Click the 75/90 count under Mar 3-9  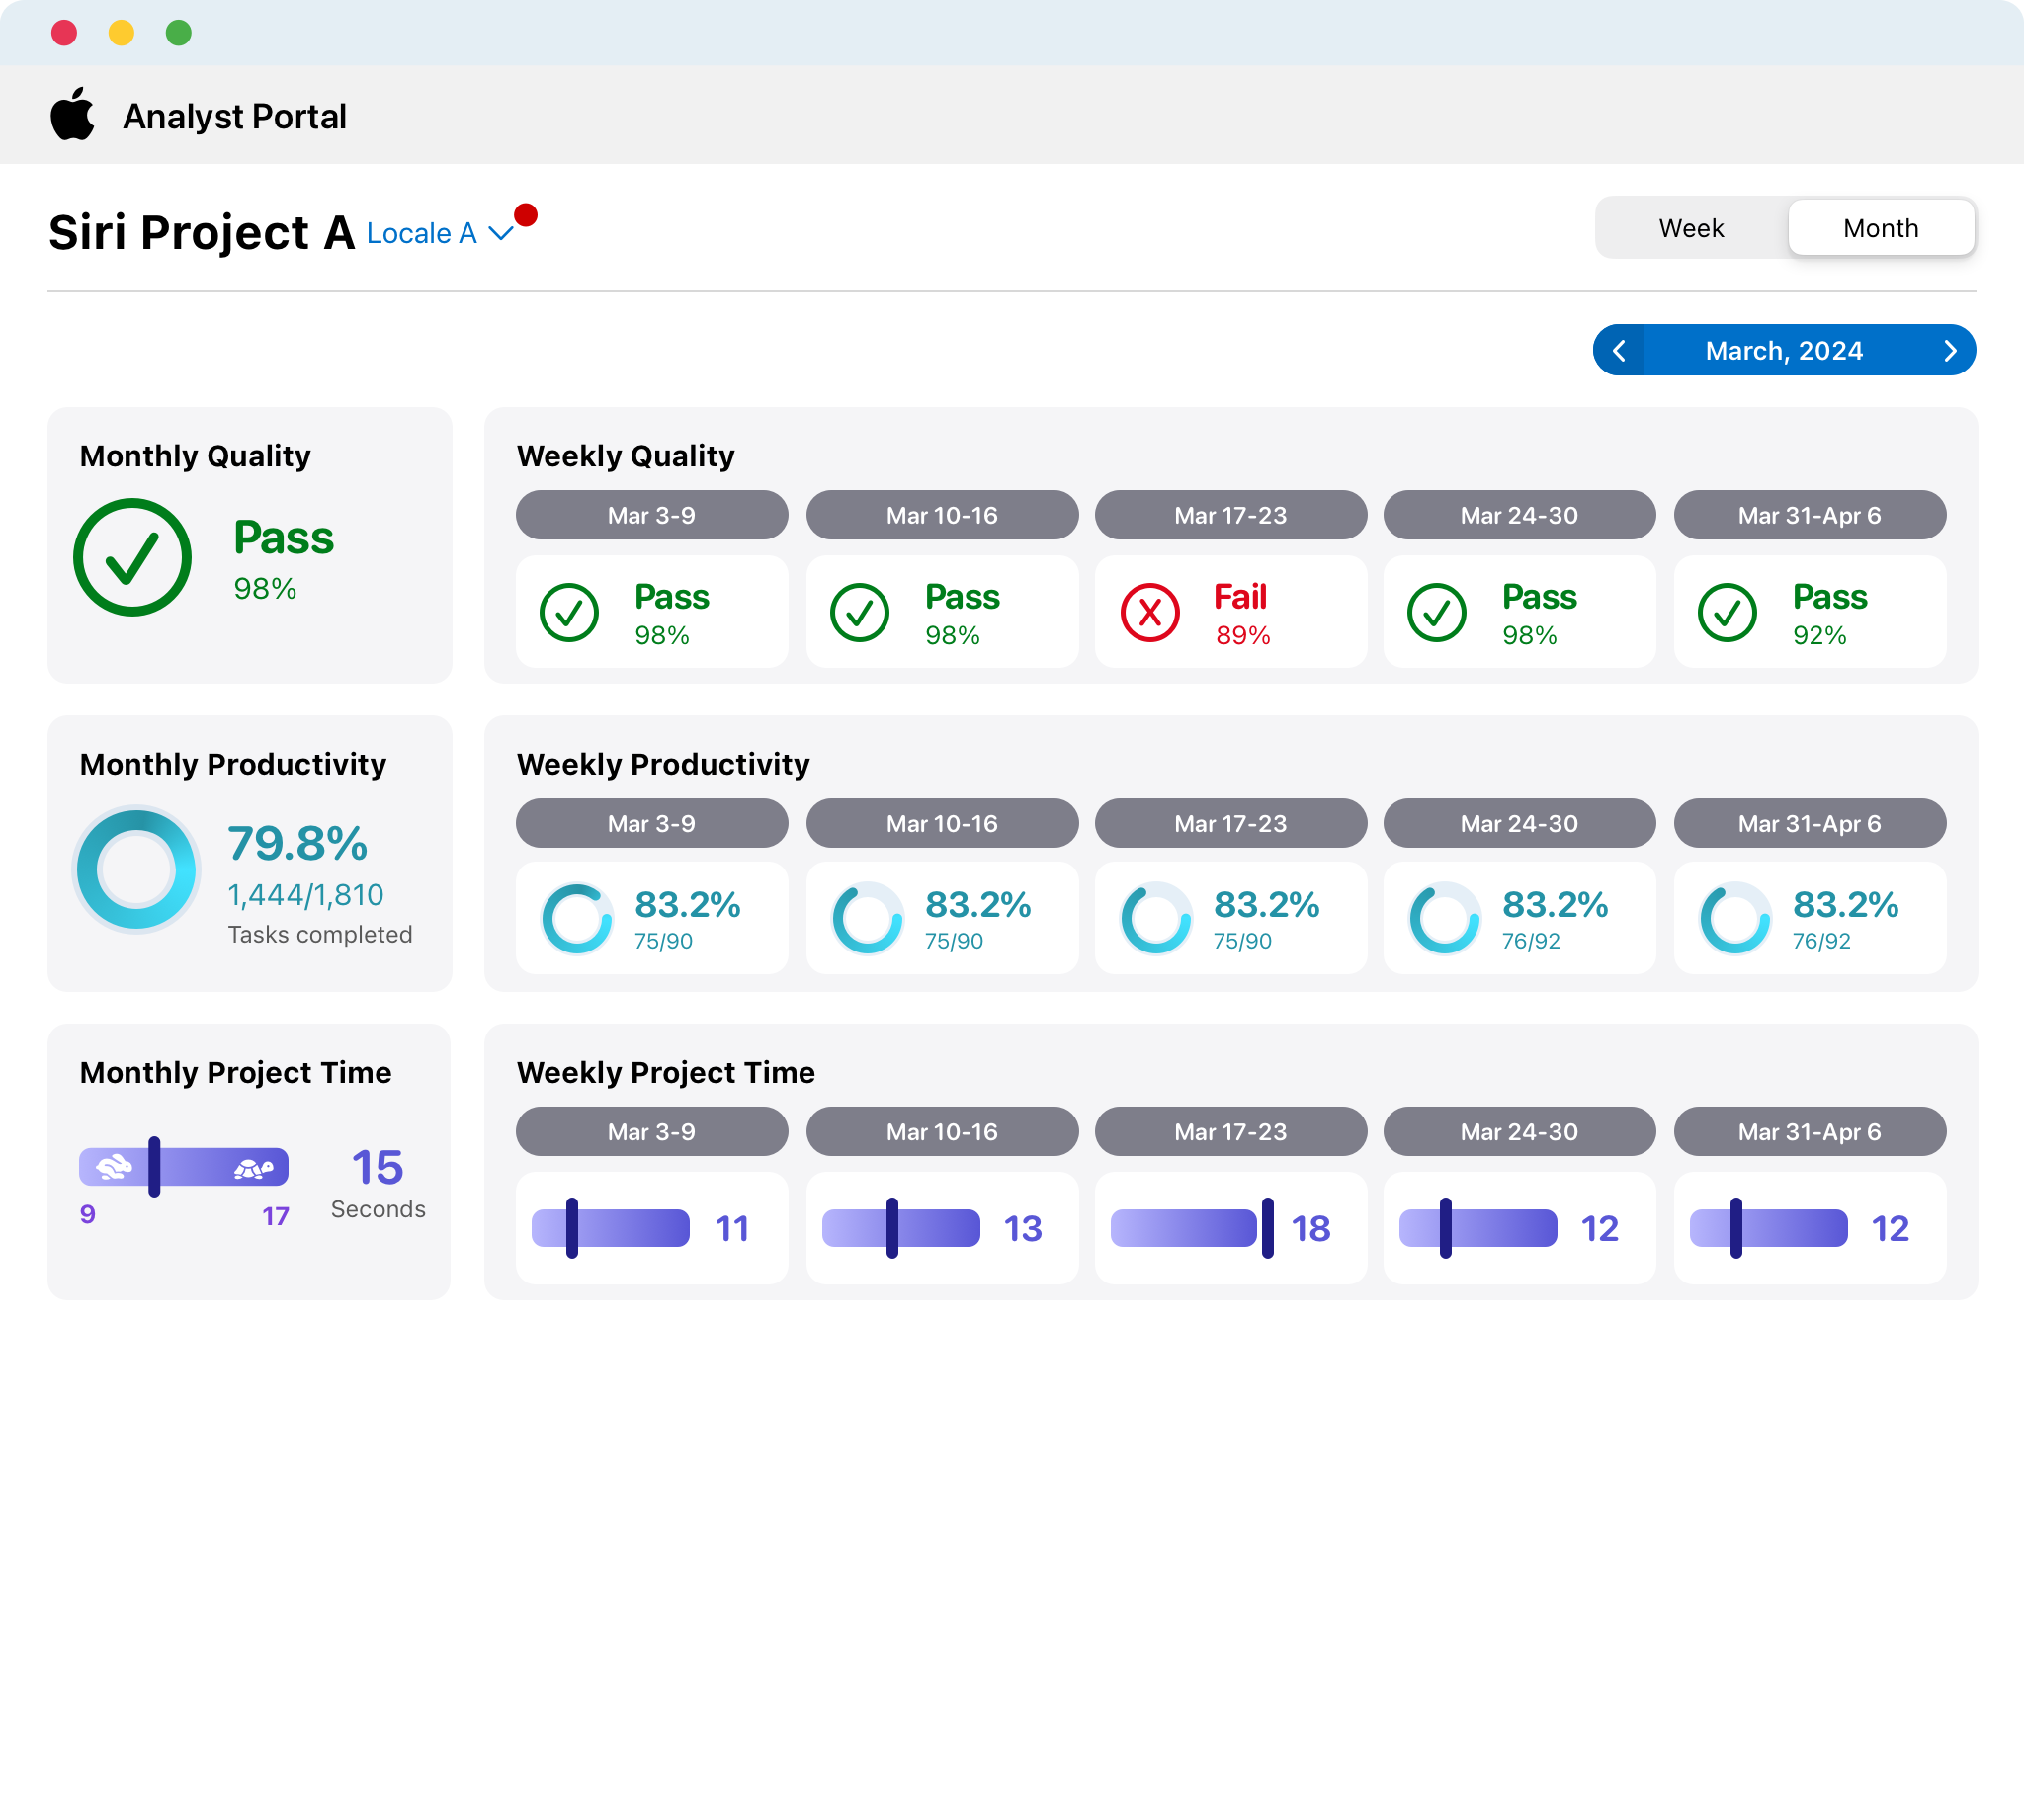664,941
